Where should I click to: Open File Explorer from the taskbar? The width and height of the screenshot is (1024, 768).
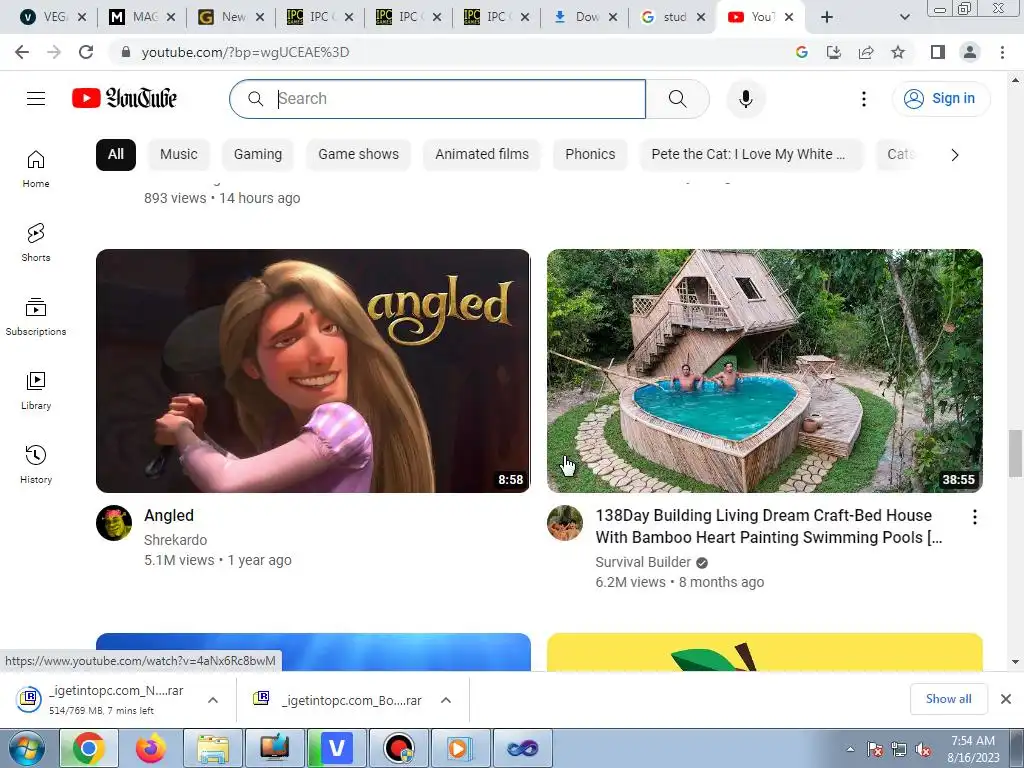click(213, 748)
